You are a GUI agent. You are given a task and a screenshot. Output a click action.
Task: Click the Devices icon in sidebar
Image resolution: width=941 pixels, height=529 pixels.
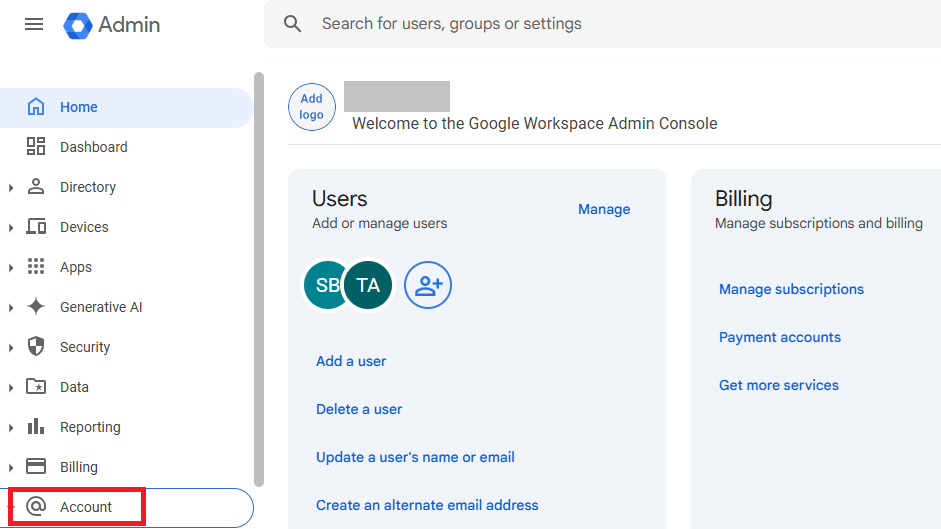pos(36,226)
